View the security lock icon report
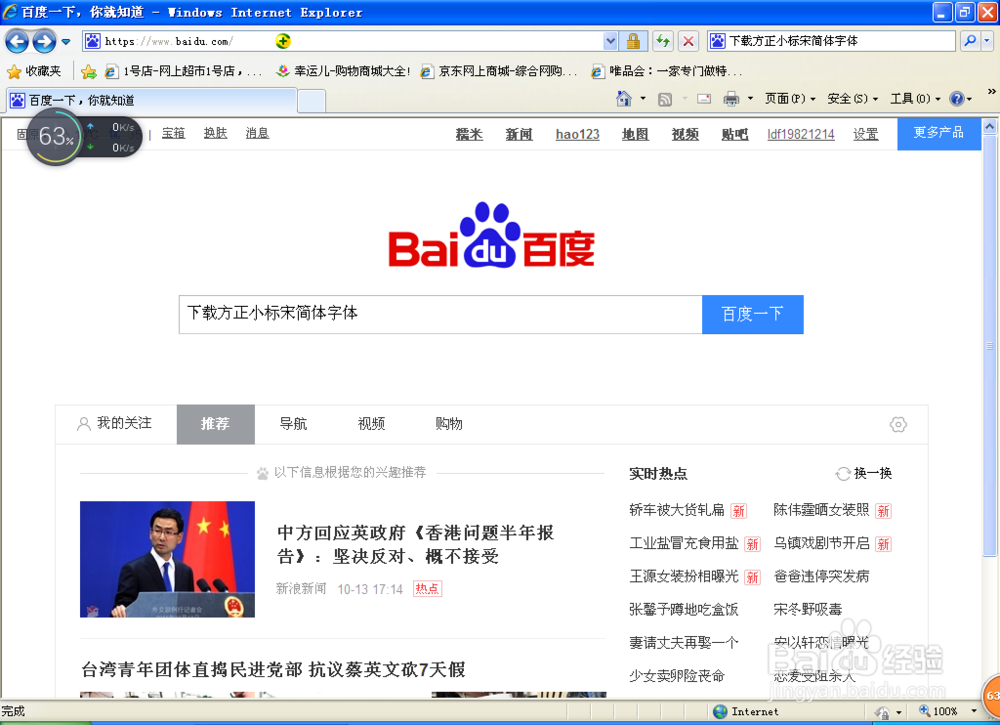This screenshot has height=725, width=1000. (633, 41)
